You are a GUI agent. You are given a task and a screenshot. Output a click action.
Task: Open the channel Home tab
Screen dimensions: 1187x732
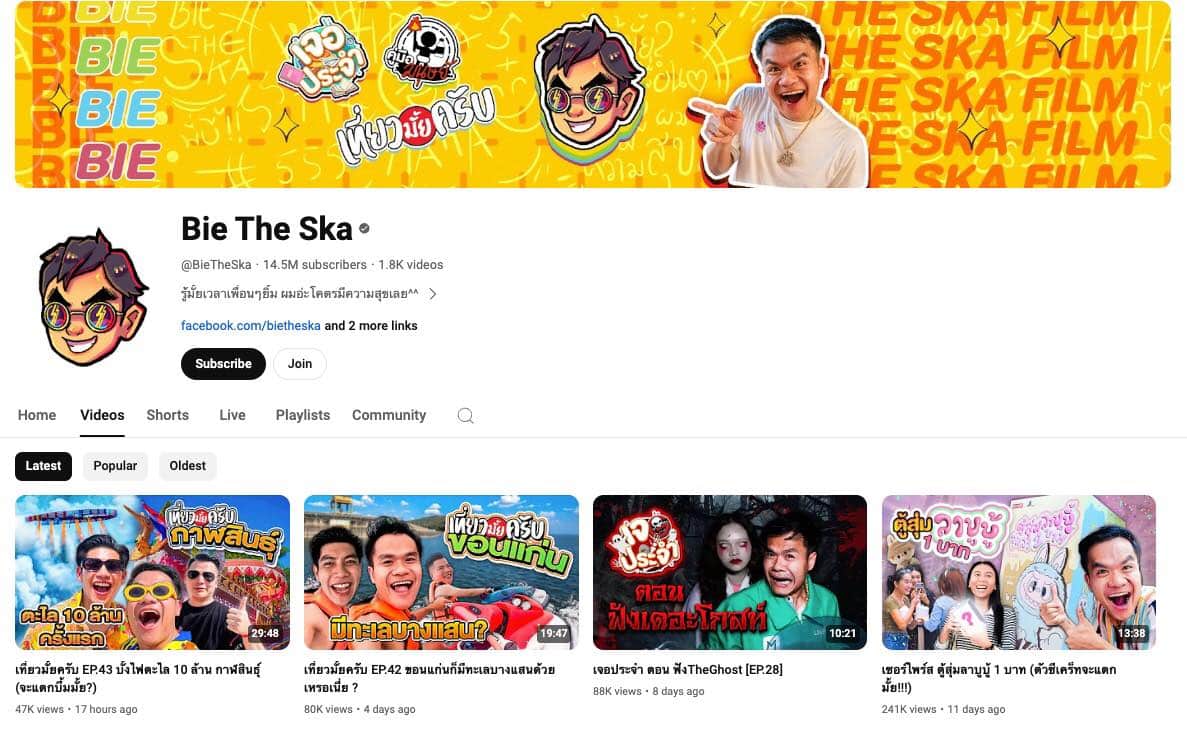tap(37, 415)
